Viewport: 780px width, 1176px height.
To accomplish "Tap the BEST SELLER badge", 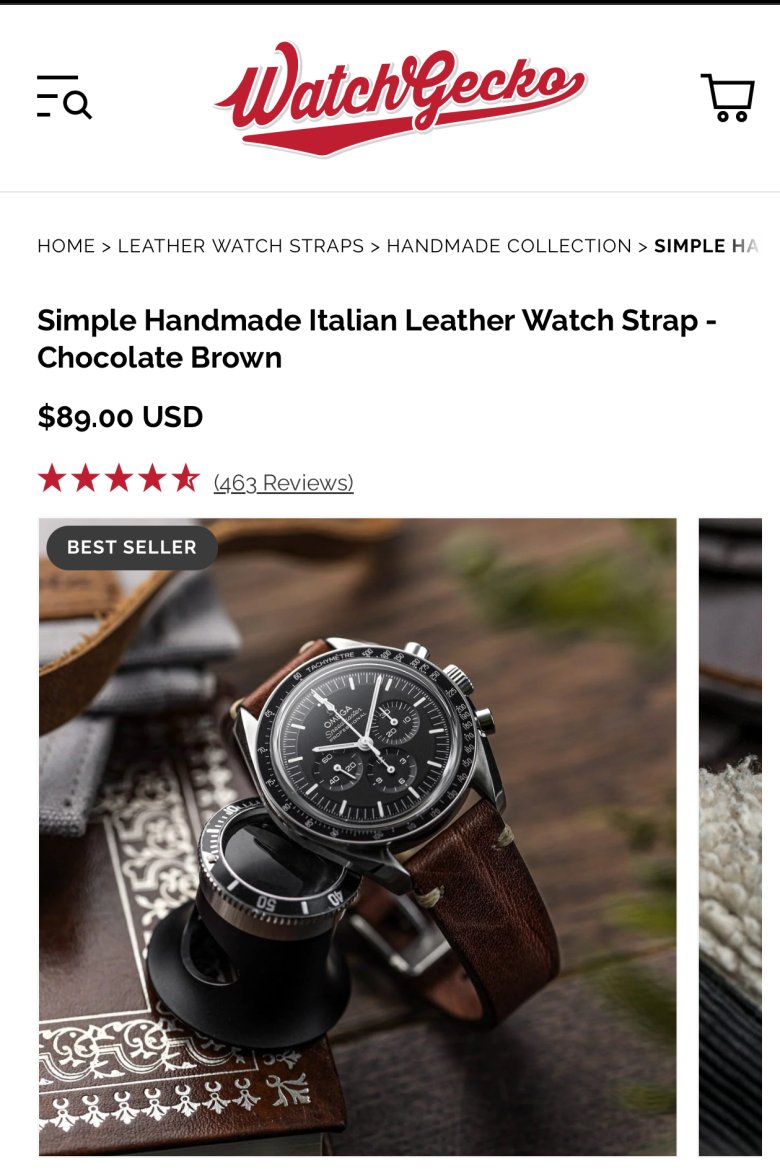I will [x=132, y=548].
